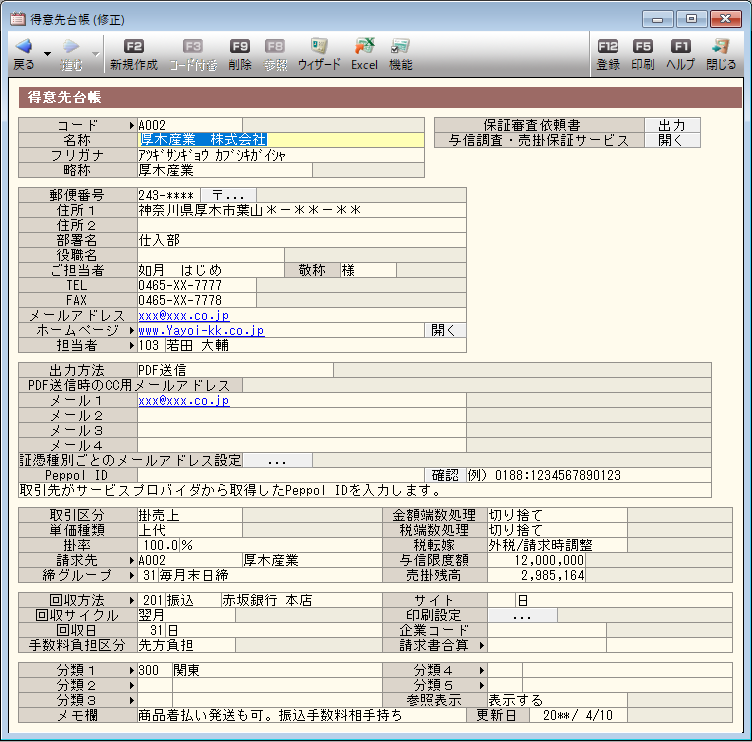The height and width of the screenshot is (742, 752).
Task: Open the dropdown arrow beside 戻る
Action: [47, 54]
